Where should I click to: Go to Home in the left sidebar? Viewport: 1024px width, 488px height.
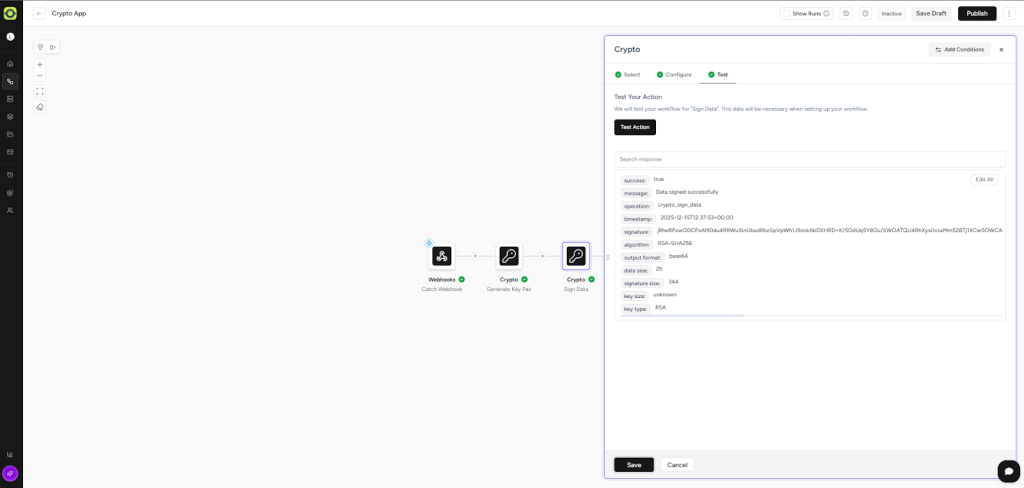[10, 63]
